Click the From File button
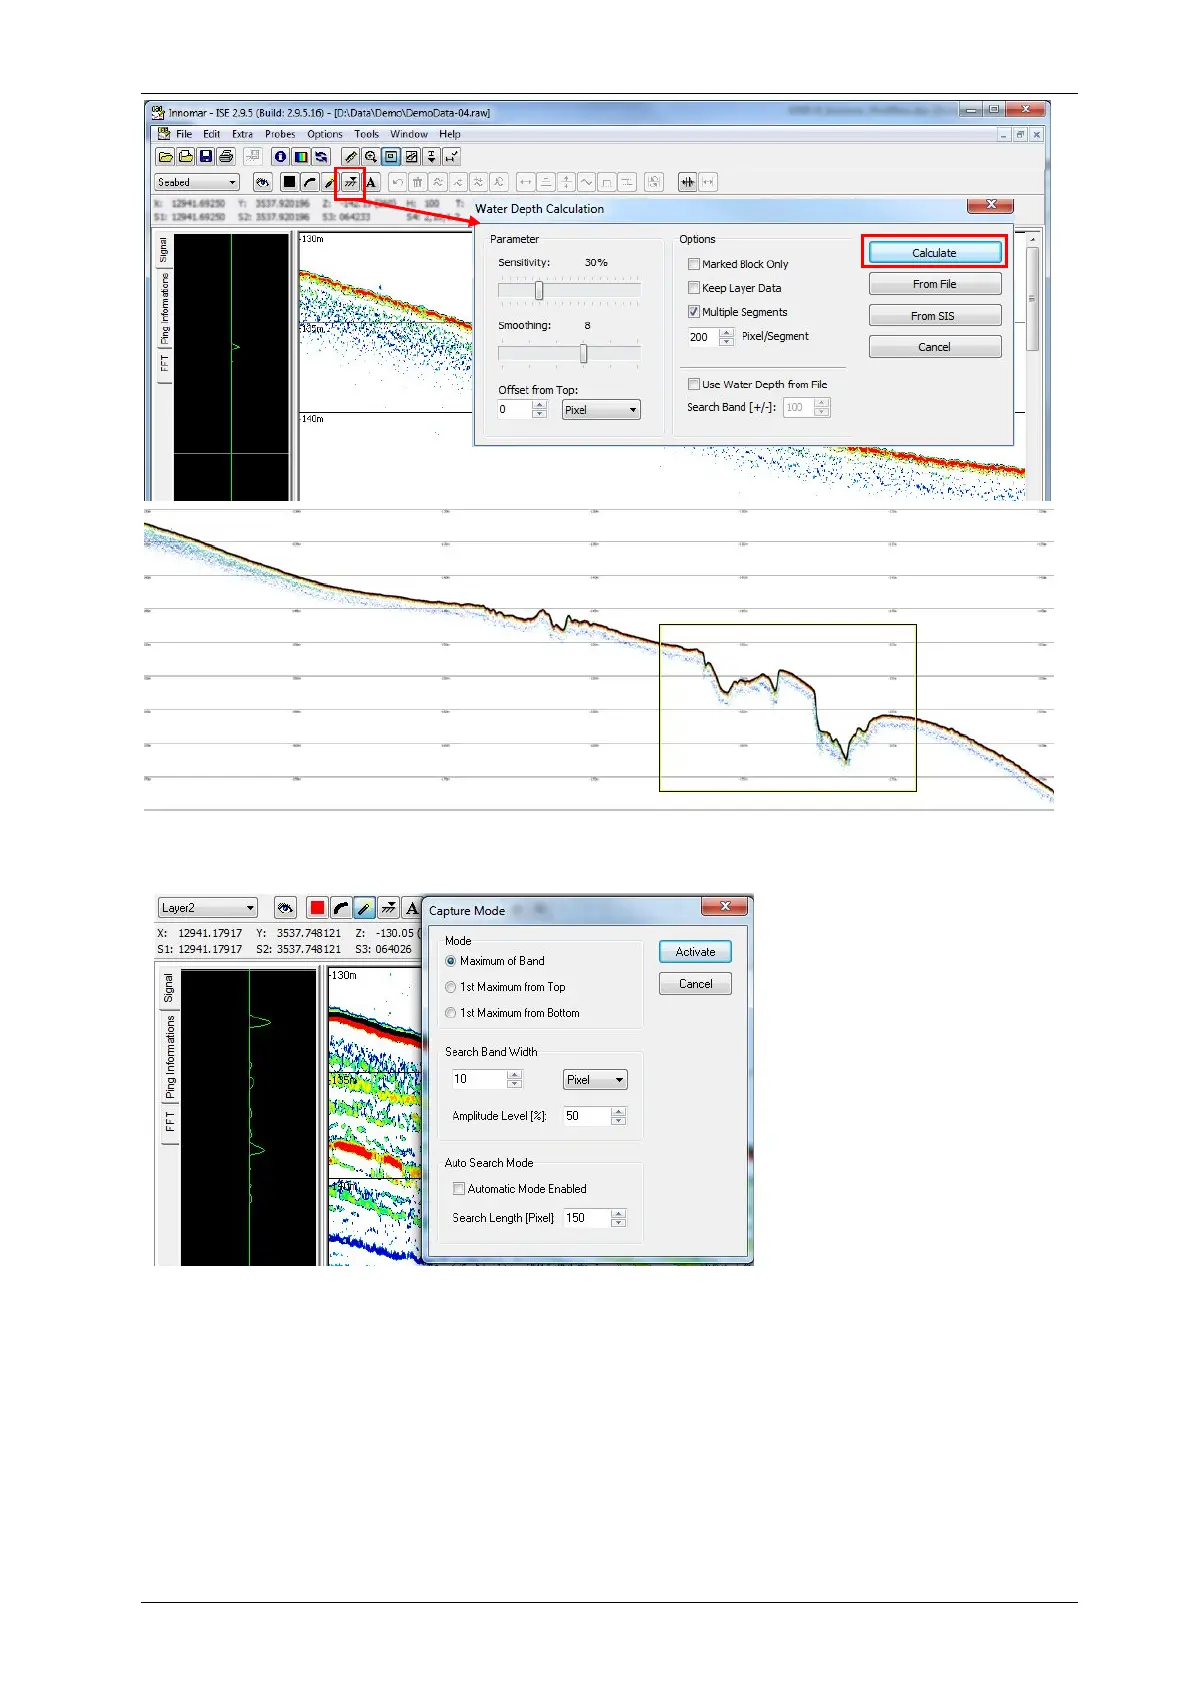 [x=934, y=284]
